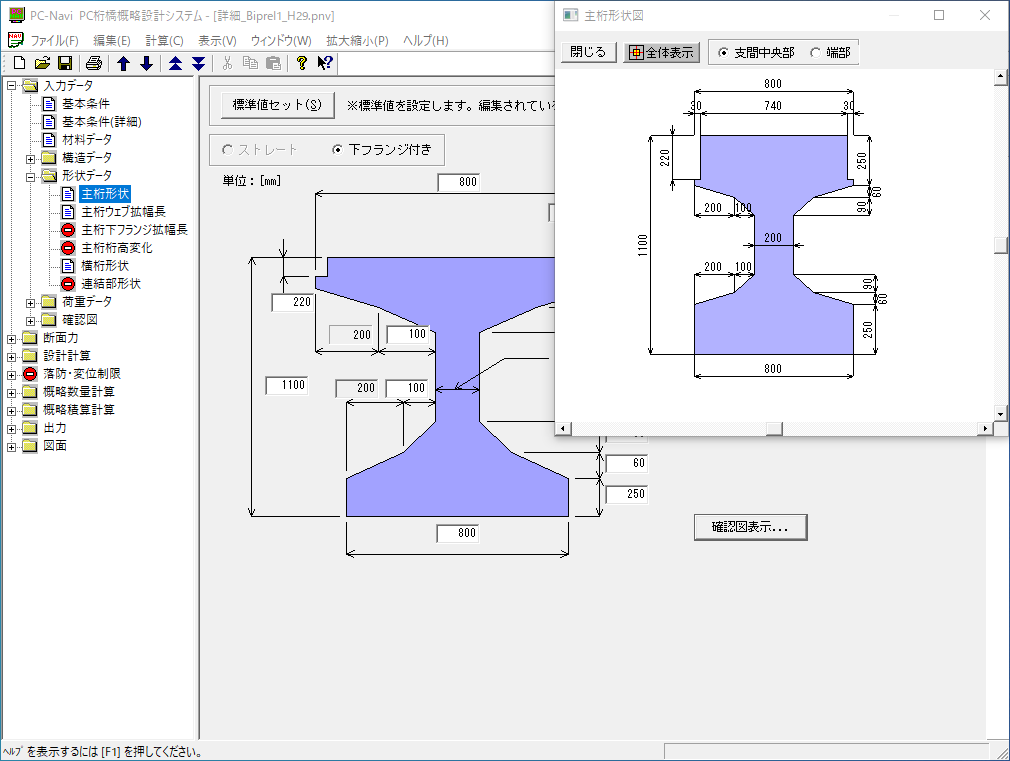The height and width of the screenshot is (761, 1010).
Task: Click the 1100 girder height input field
Action: [x=286, y=385]
